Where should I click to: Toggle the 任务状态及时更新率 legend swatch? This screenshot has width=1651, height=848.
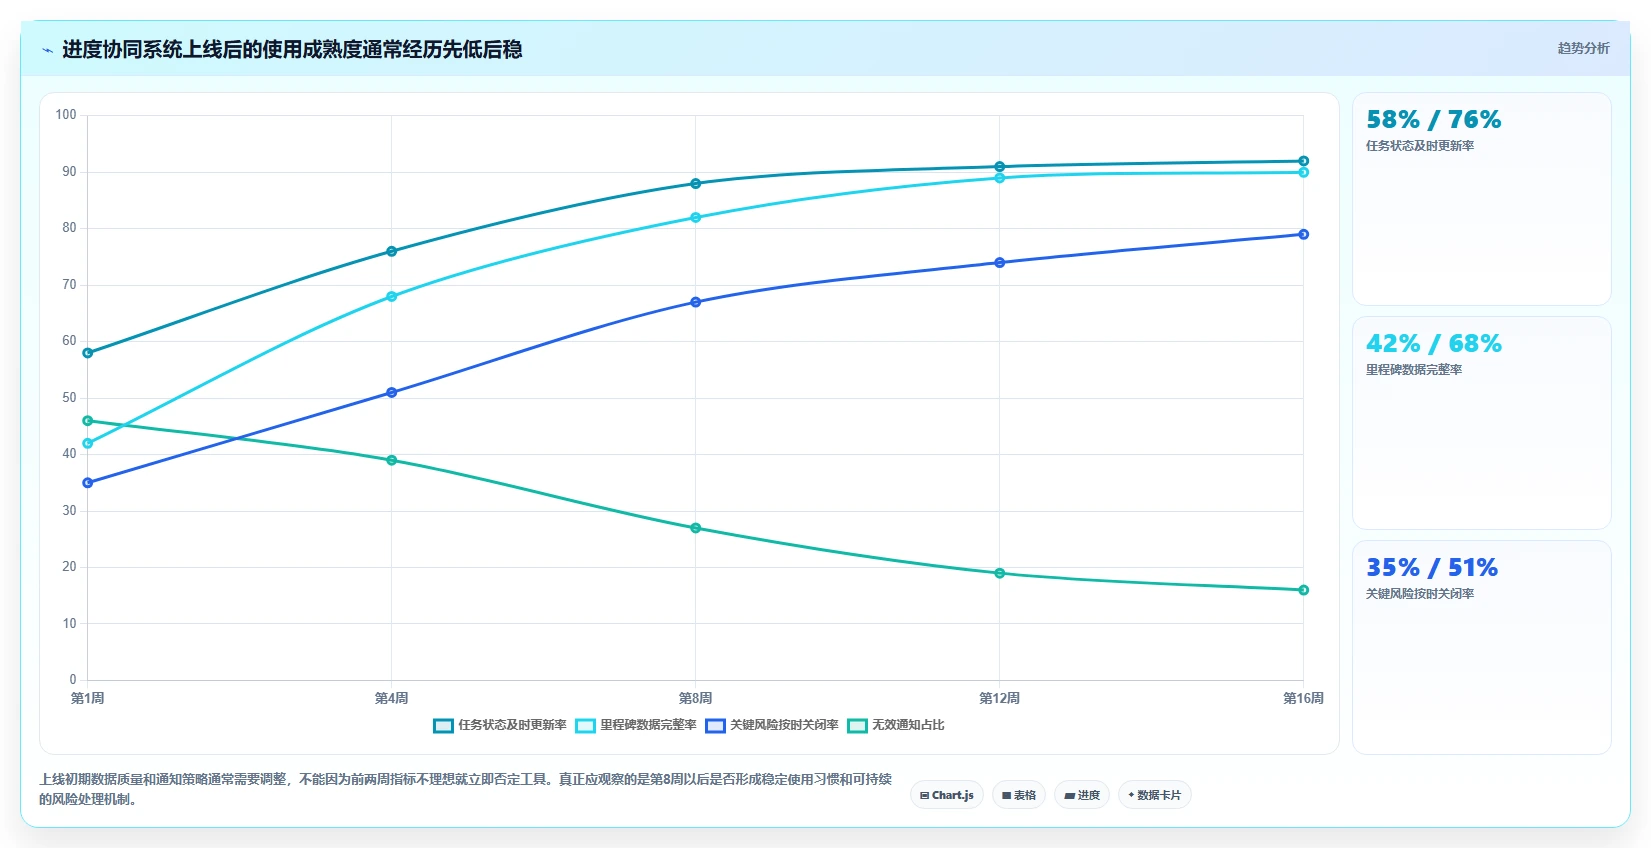pyautogui.click(x=443, y=726)
